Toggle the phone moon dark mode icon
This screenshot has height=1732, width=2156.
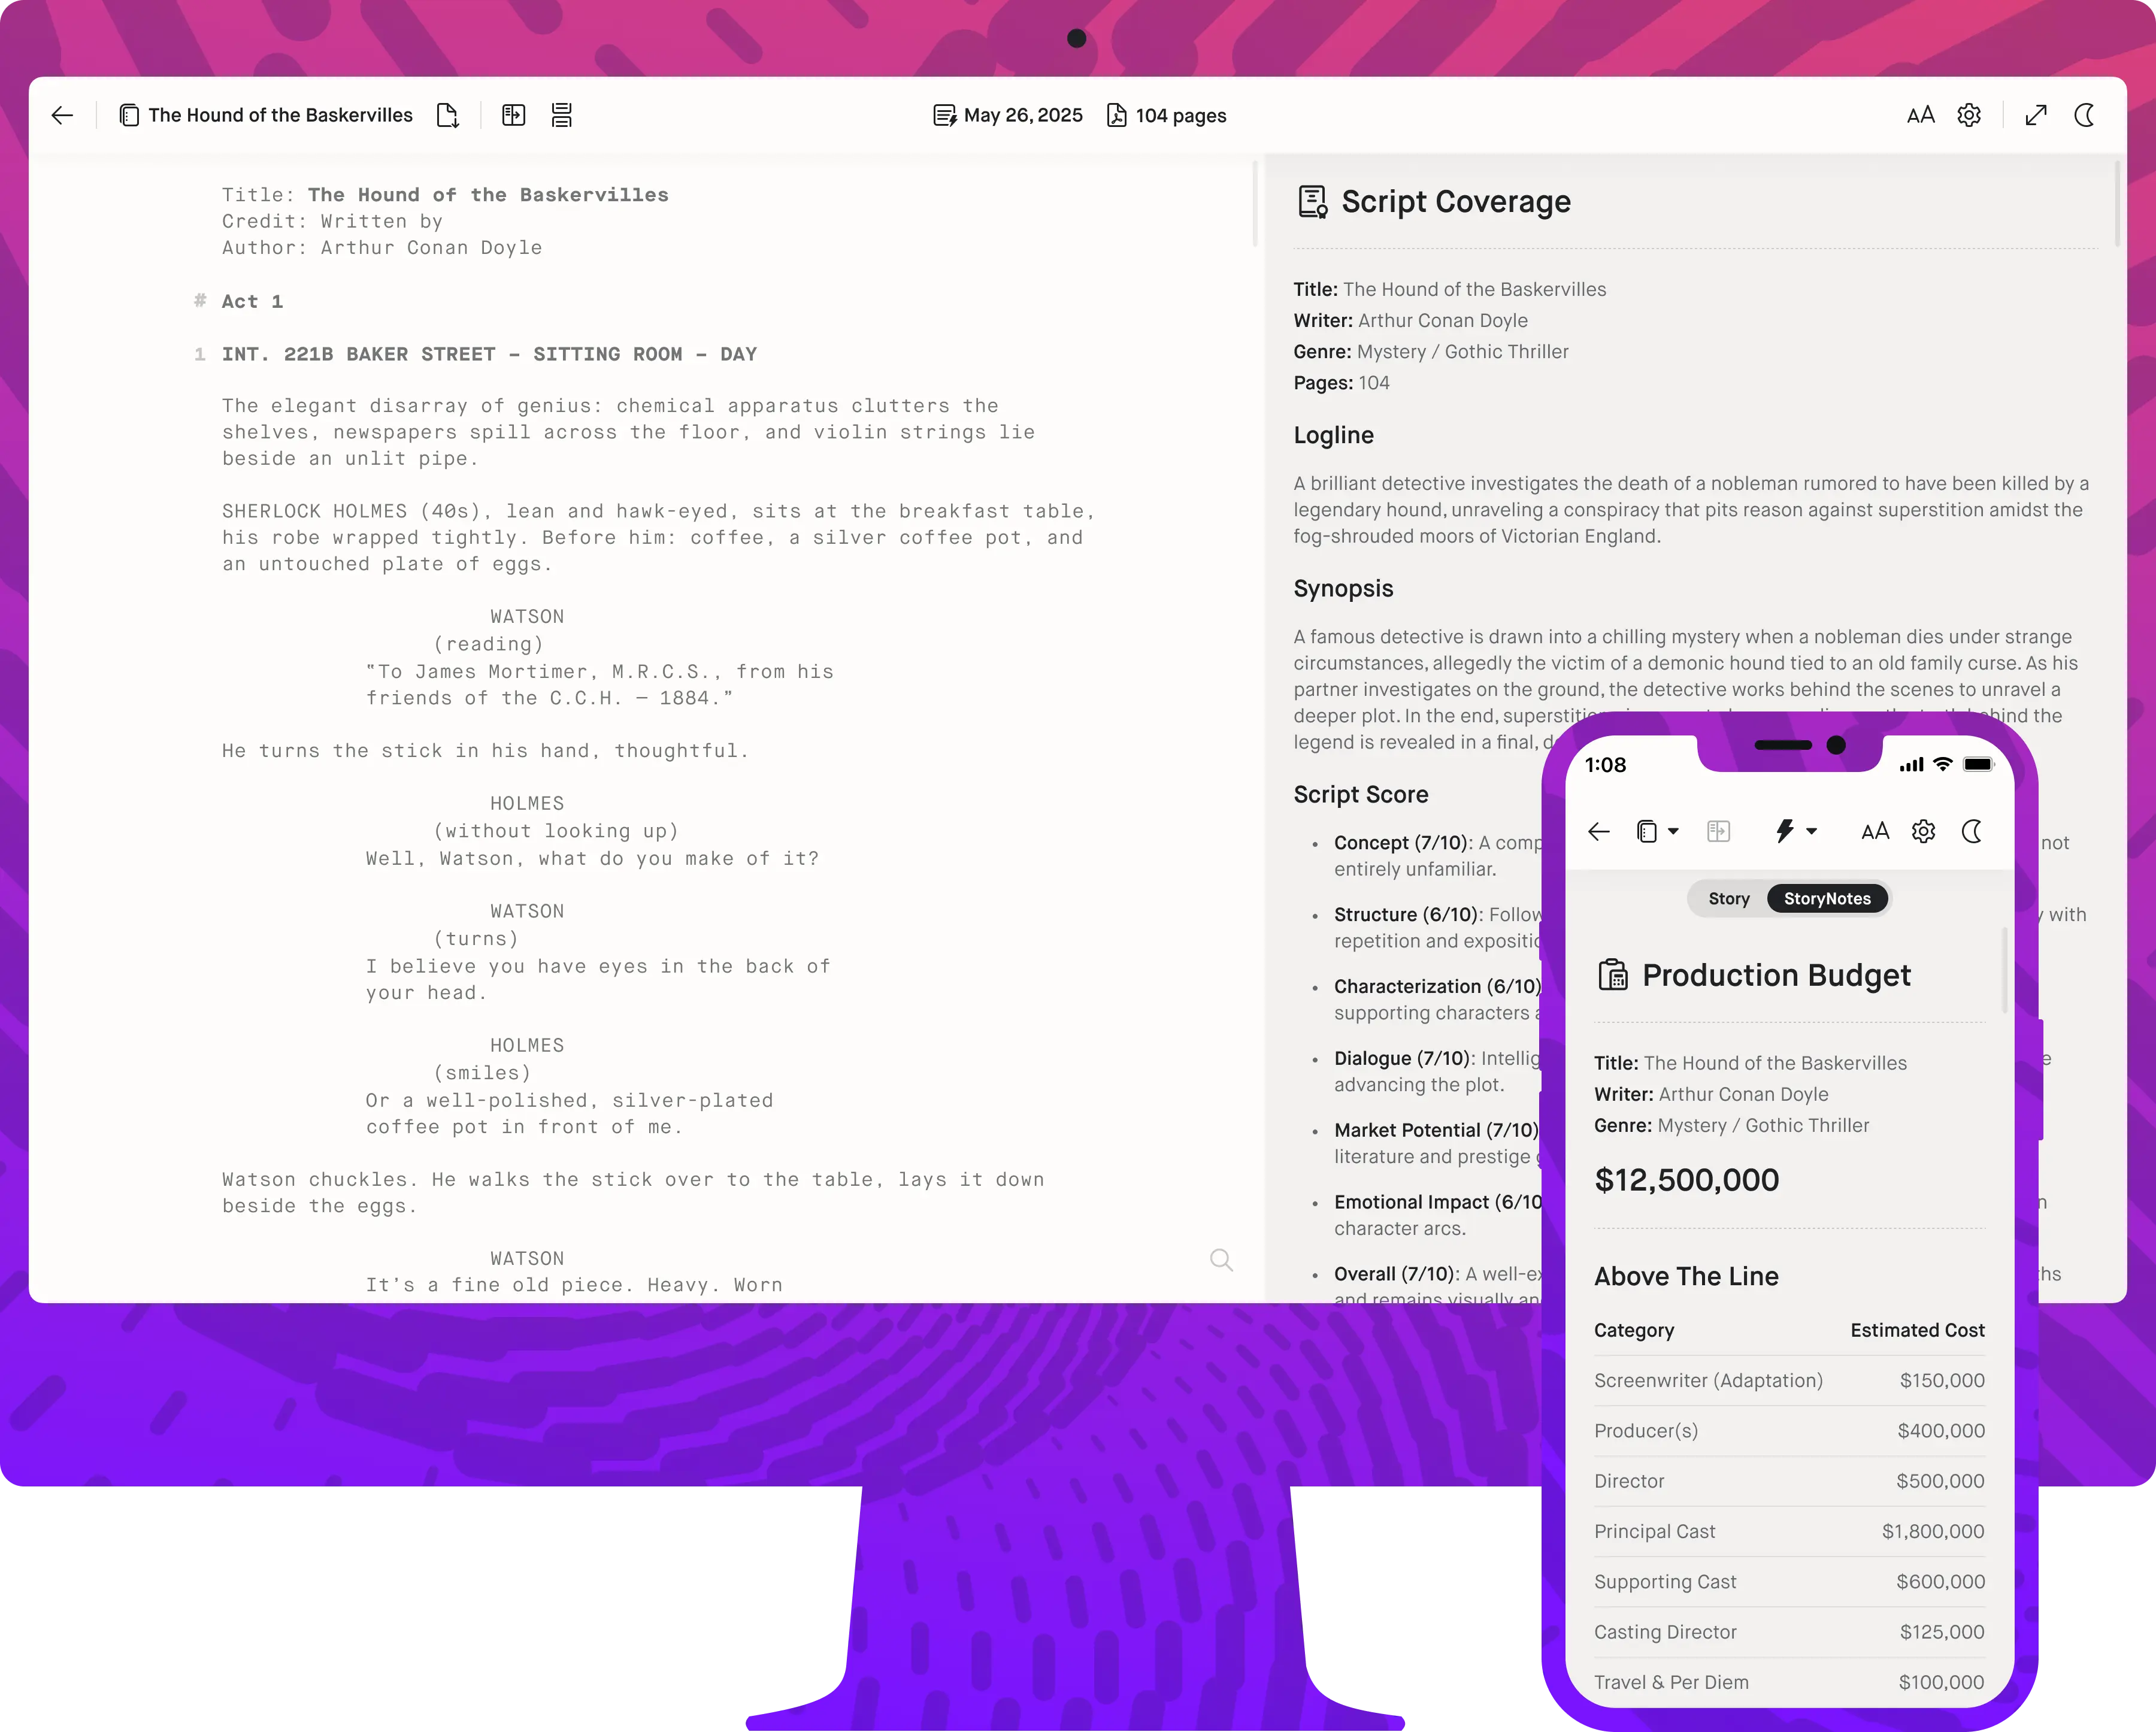point(1972,831)
